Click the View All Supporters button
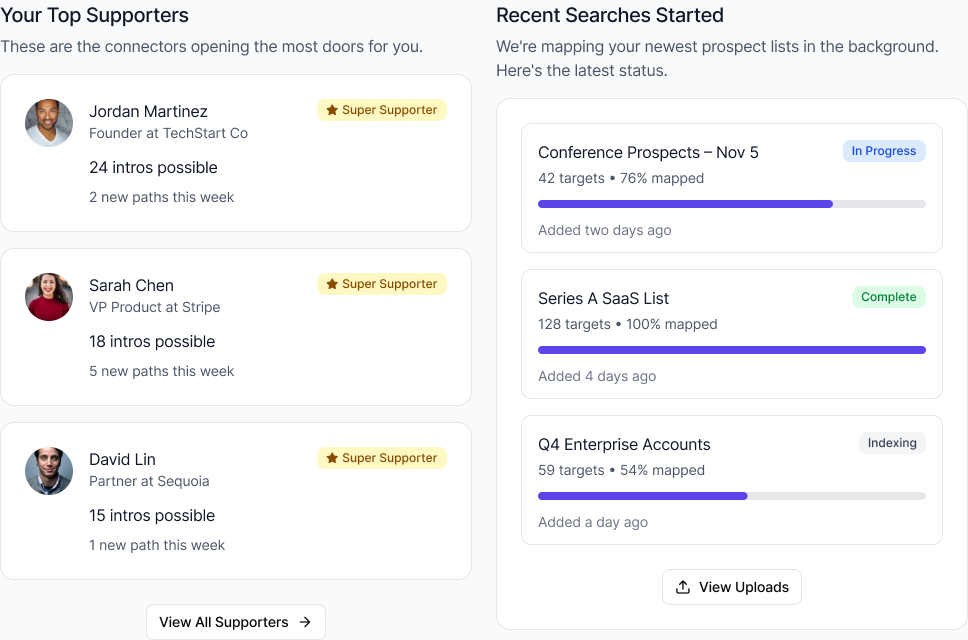Viewport: 968px width, 640px height. tap(236, 621)
